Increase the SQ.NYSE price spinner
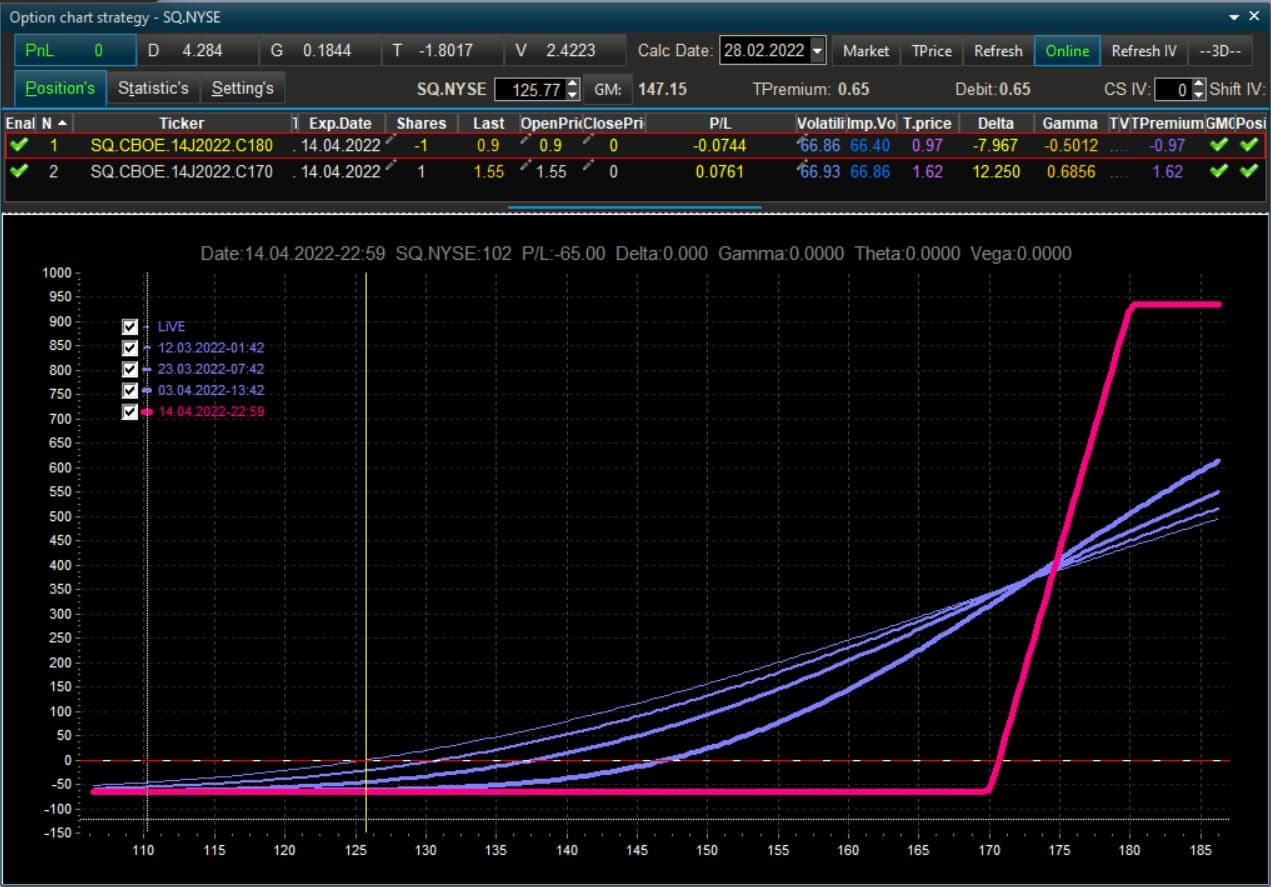The height and width of the screenshot is (887, 1271). (x=572, y=84)
